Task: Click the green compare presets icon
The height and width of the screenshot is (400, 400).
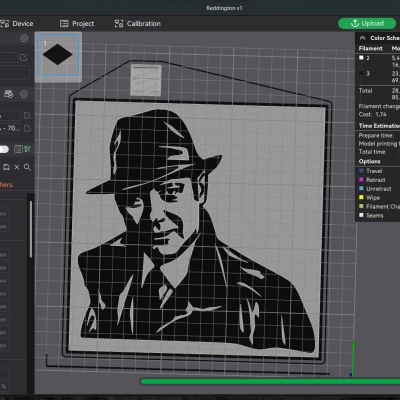Action: click(x=27, y=149)
